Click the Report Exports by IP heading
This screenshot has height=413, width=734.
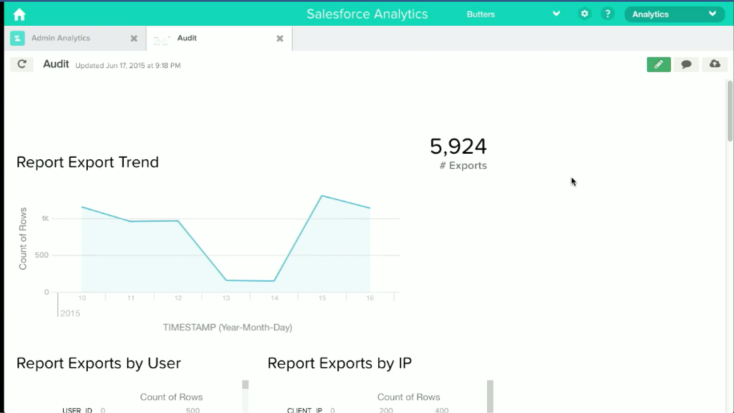[339, 363]
